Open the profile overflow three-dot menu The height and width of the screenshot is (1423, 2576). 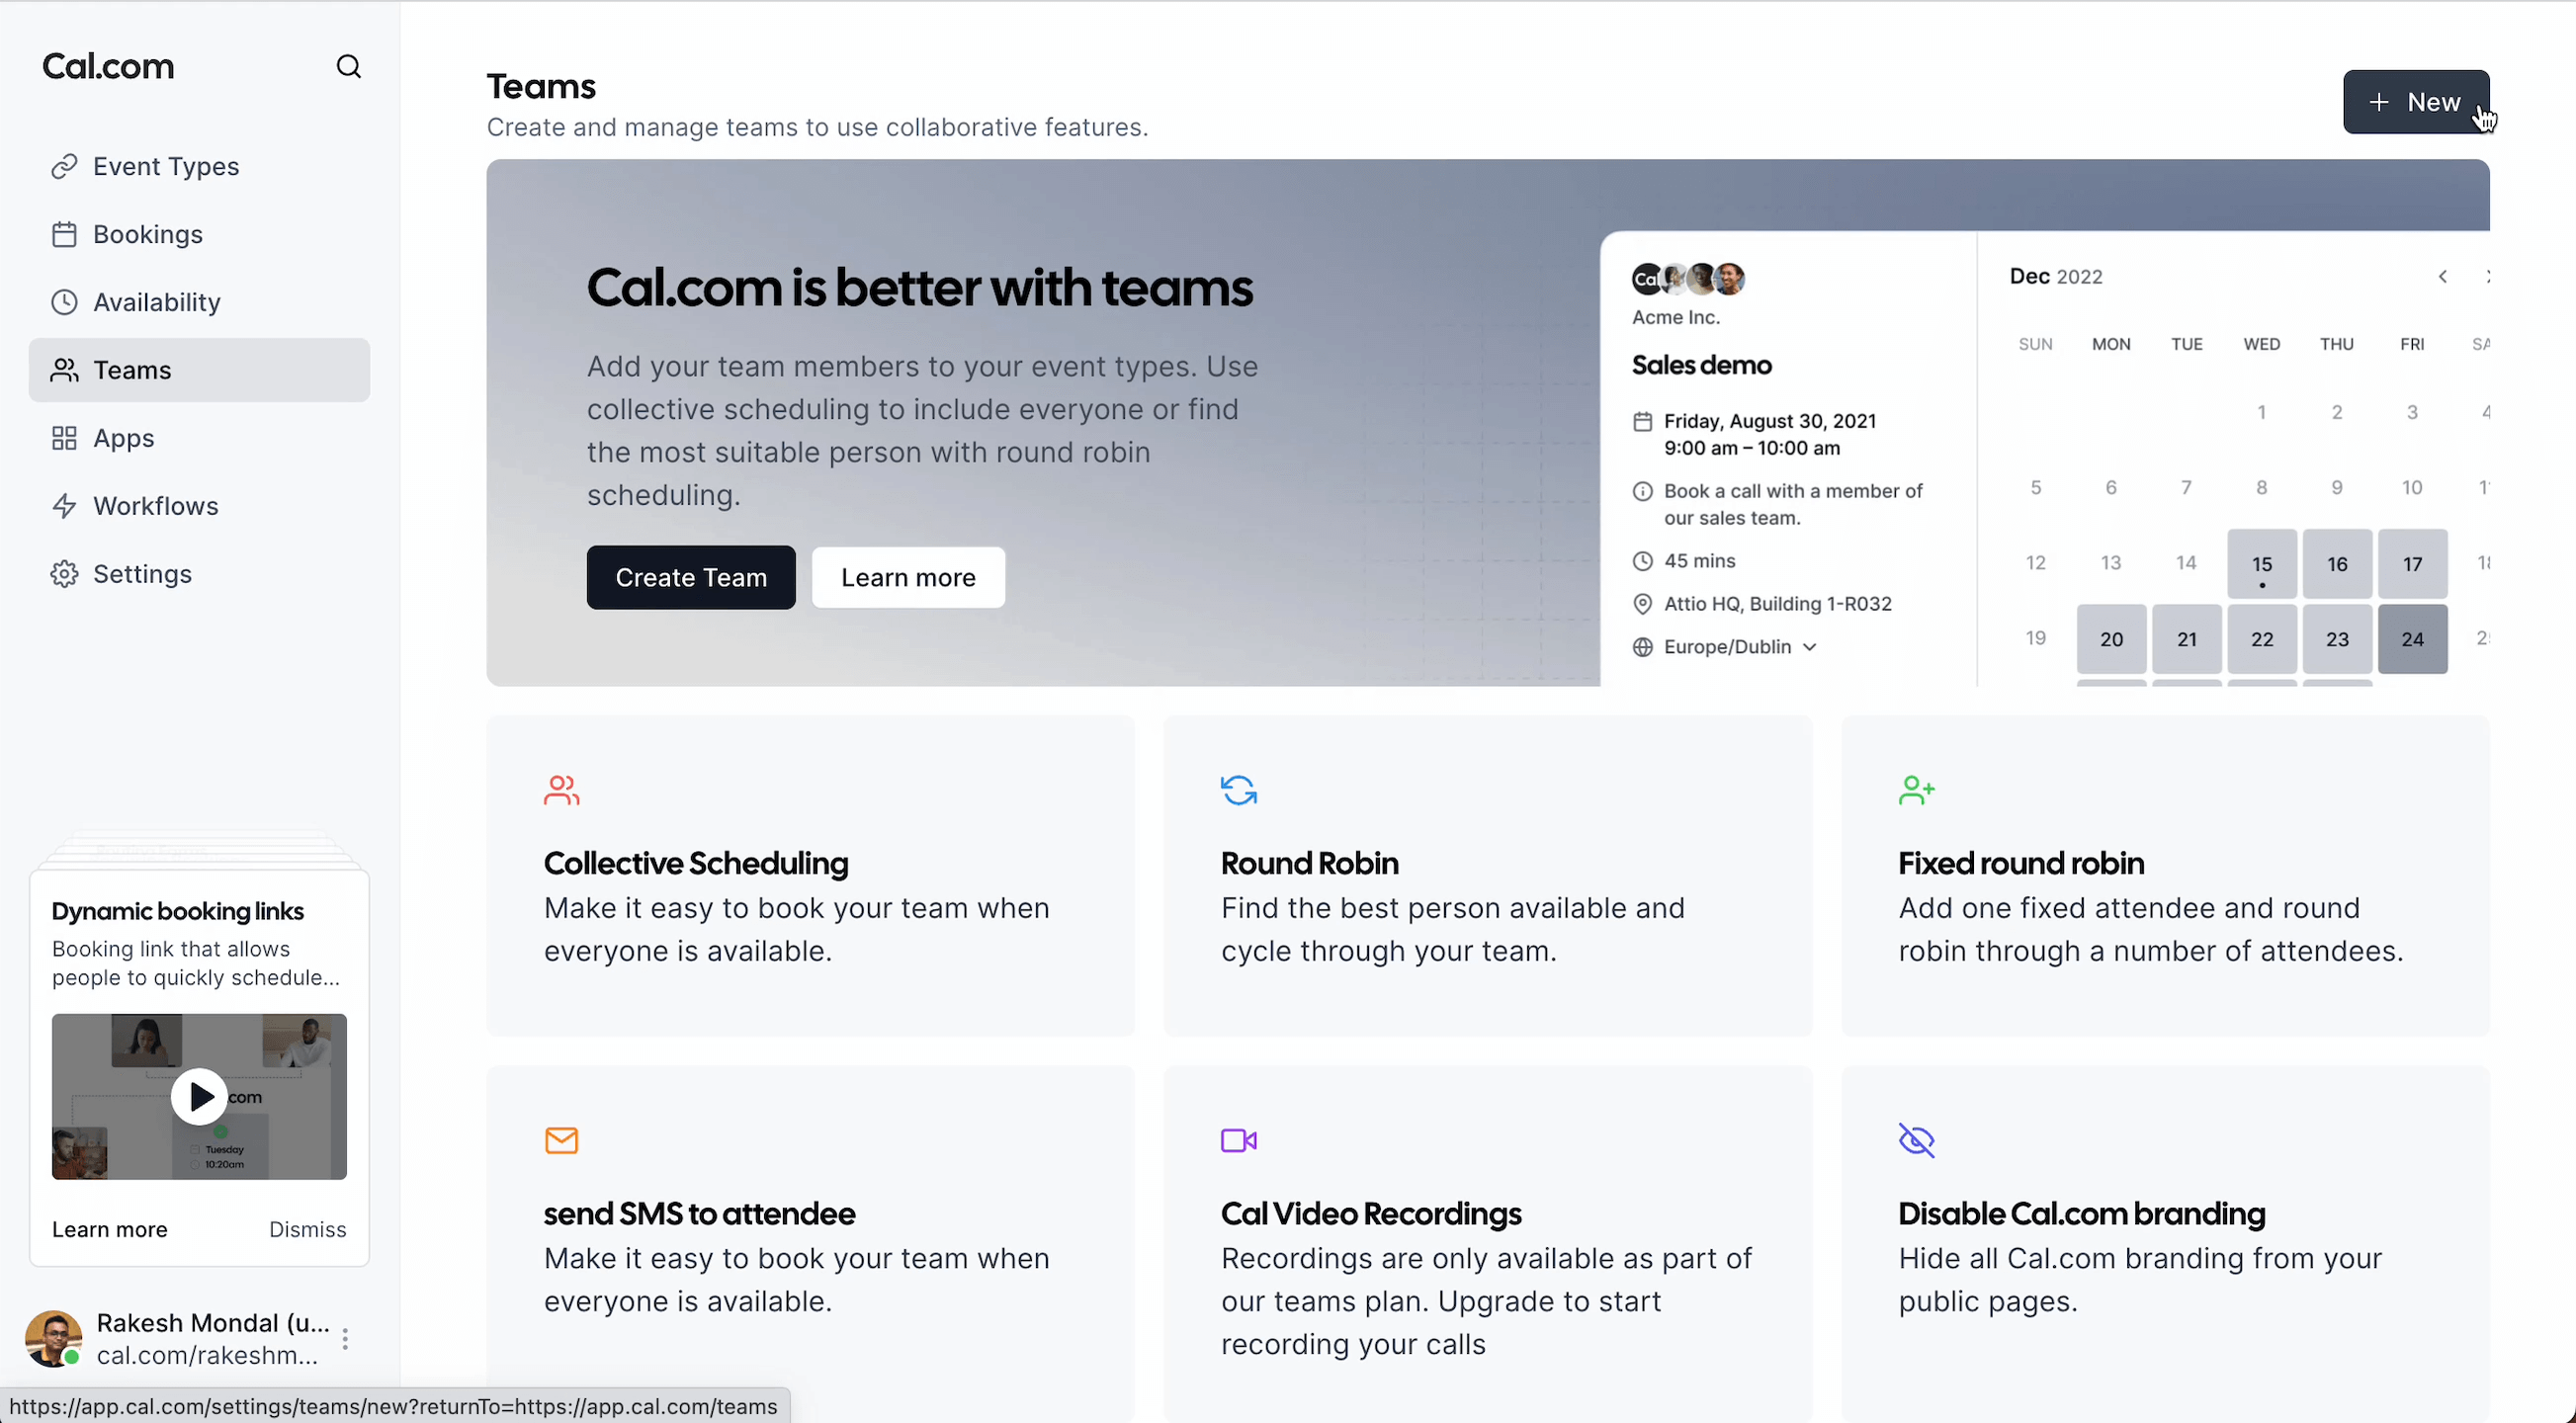pyautogui.click(x=346, y=1338)
